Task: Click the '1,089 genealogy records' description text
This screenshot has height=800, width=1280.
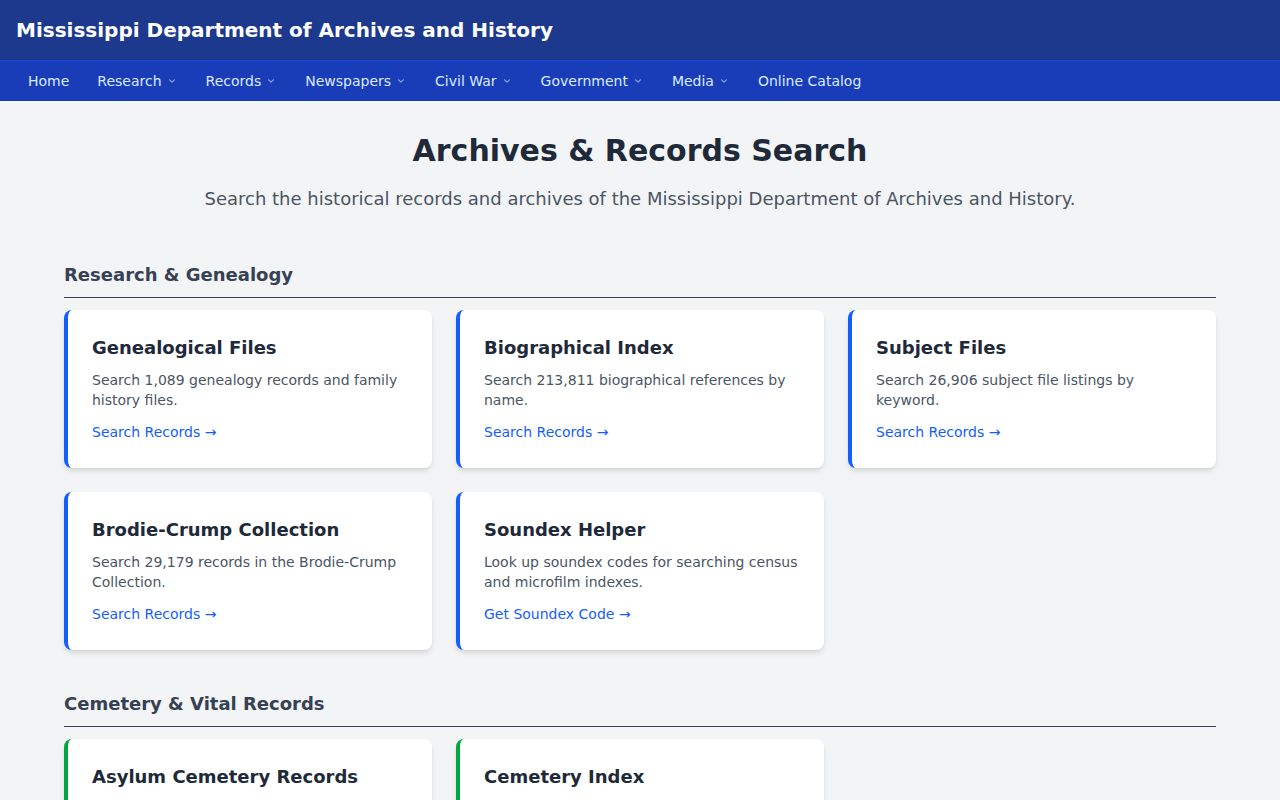Action: click(x=245, y=390)
